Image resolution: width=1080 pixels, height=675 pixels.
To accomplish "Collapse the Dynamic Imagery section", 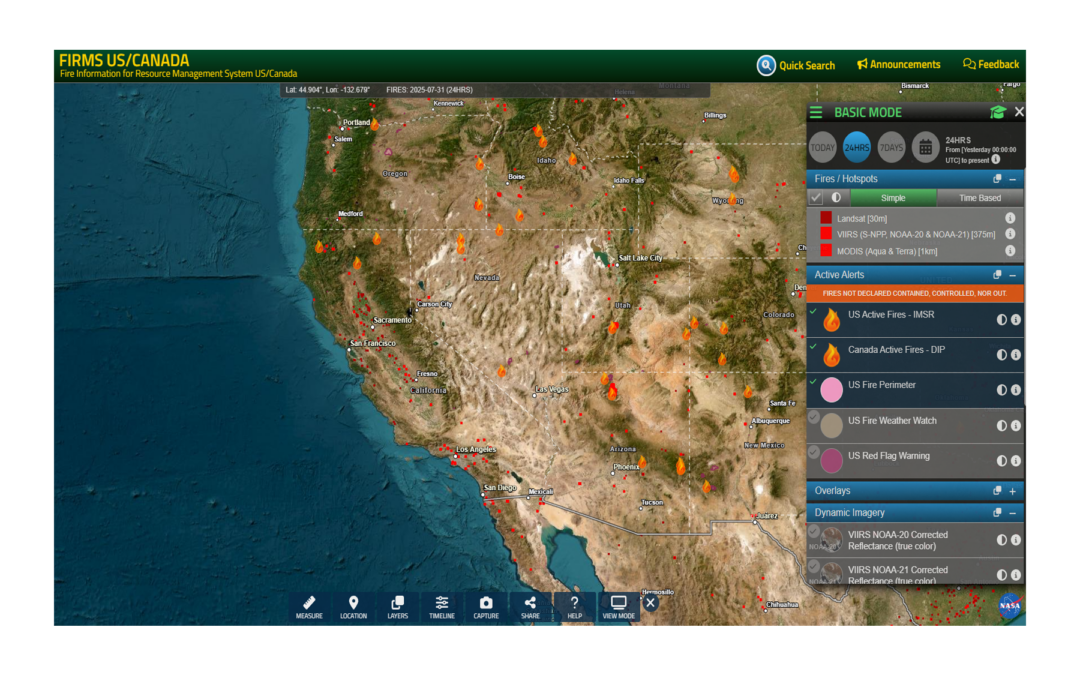I will tap(1013, 513).
